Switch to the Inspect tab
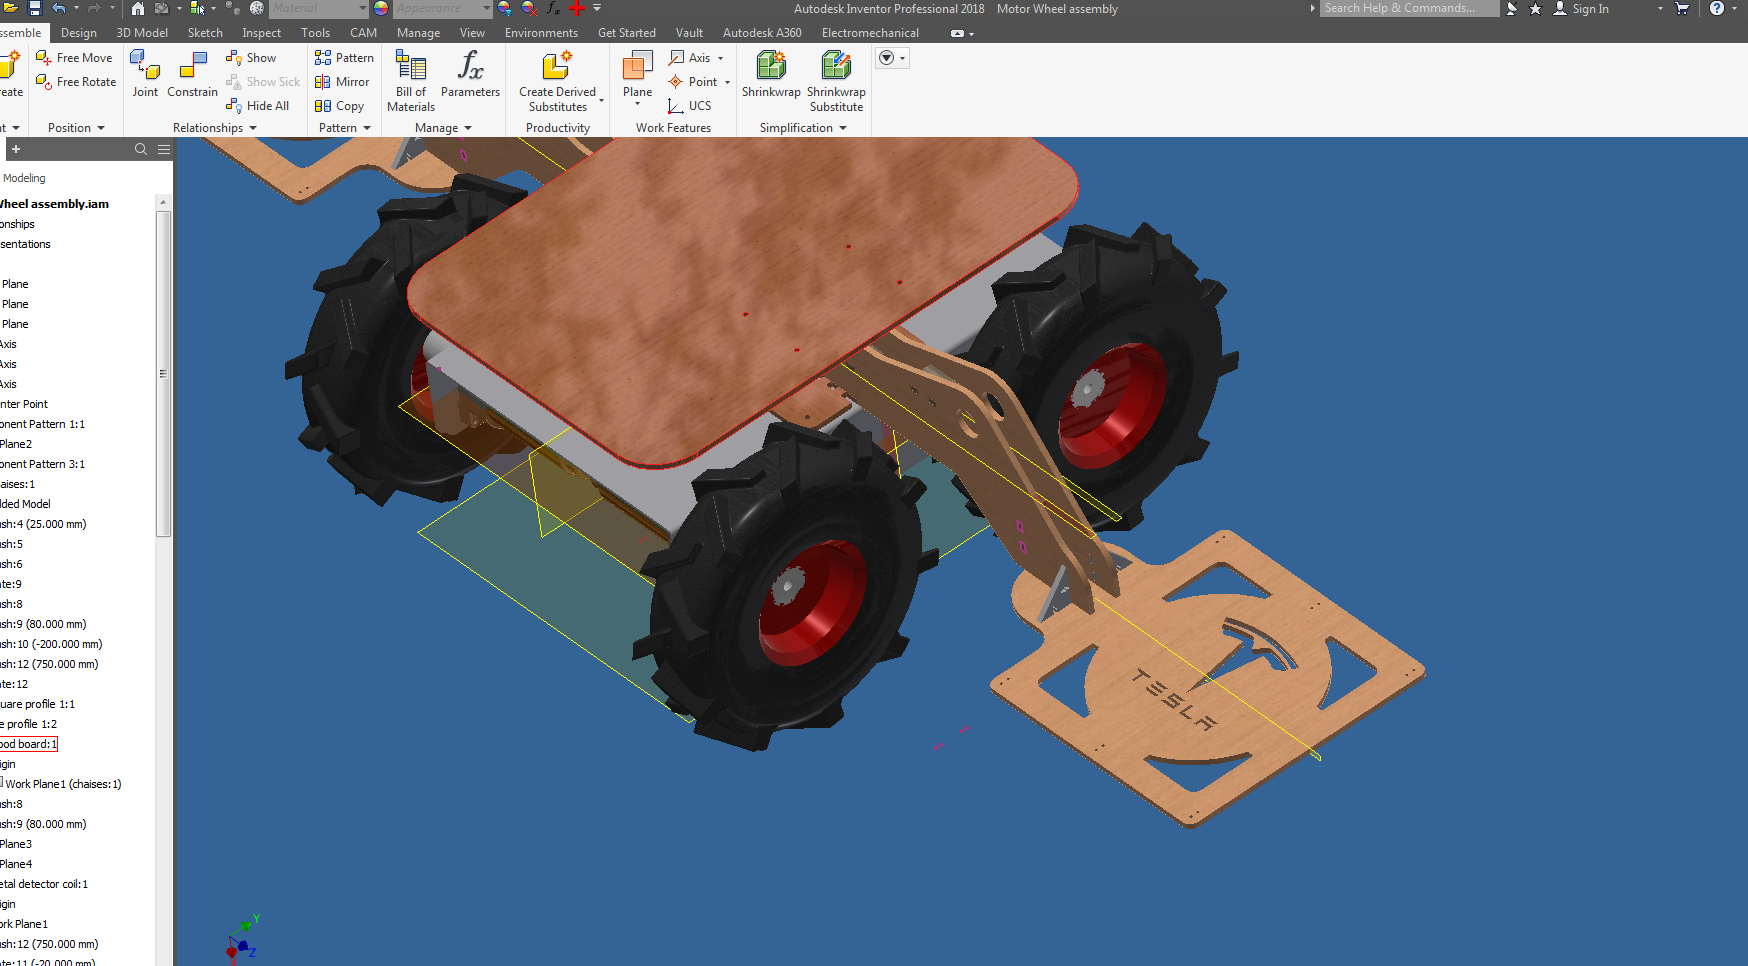Viewport: 1748px width, 966px height. (261, 33)
